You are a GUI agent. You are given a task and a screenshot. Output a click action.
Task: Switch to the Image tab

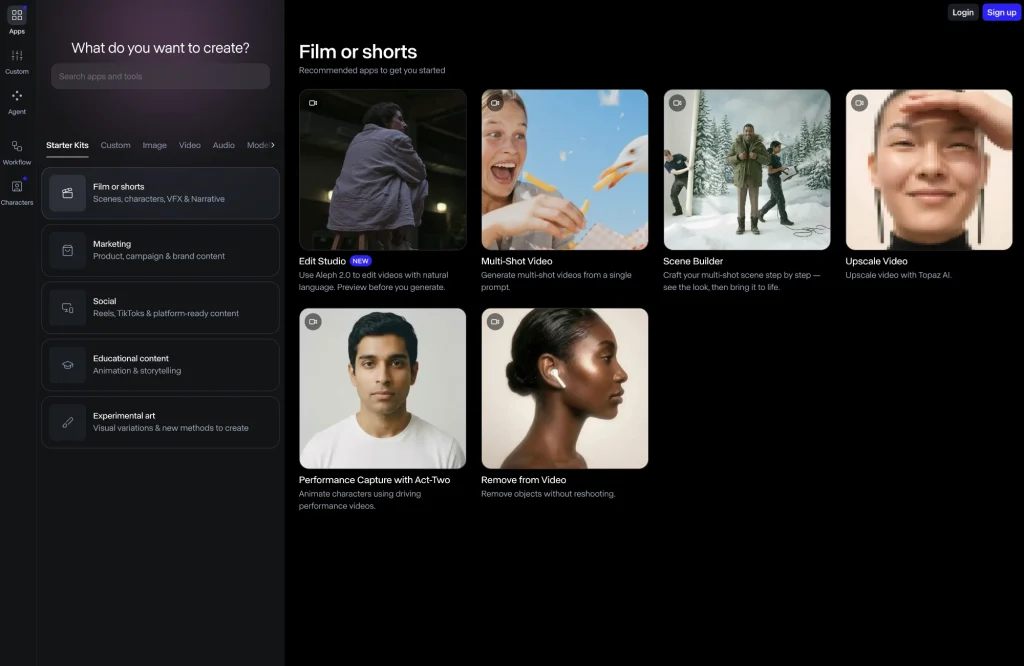click(x=155, y=145)
